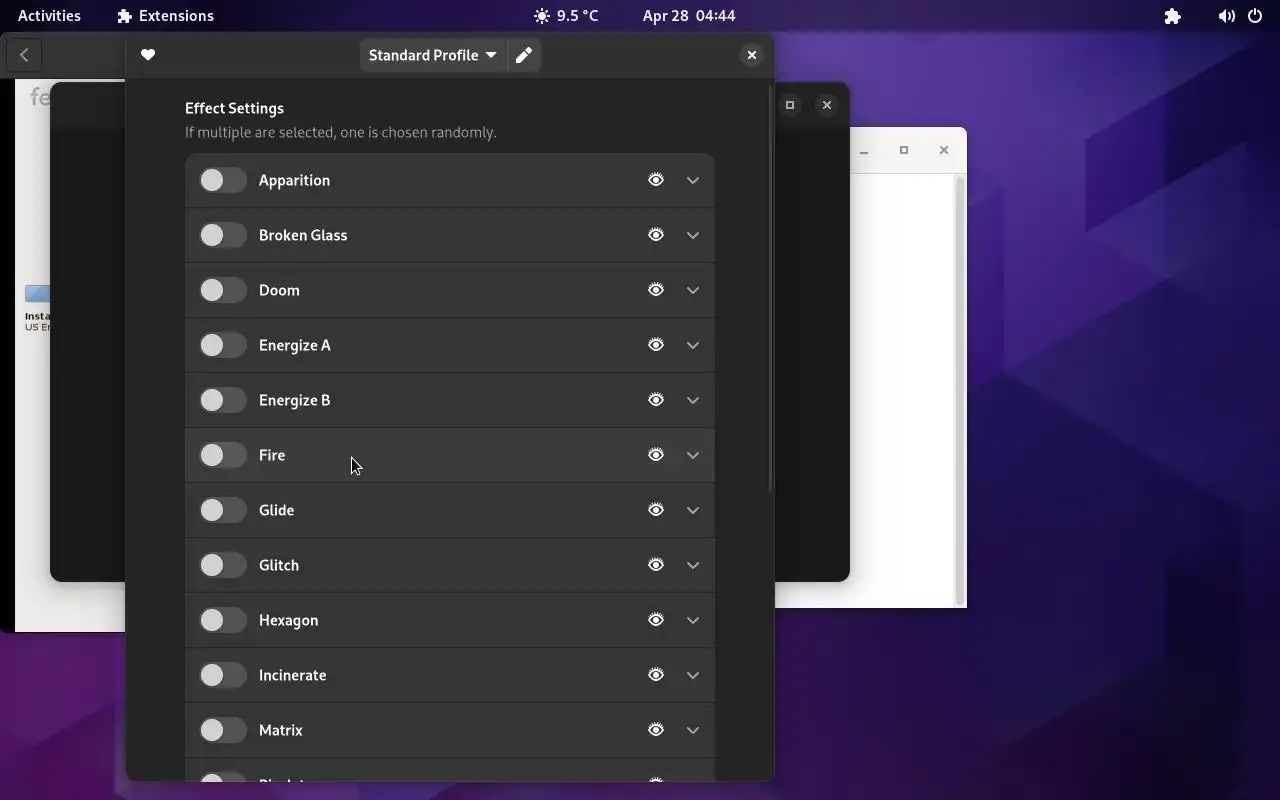The height and width of the screenshot is (800, 1280).
Task: Open the Extensions app menu in top bar
Action: click(x=165, y=16)
